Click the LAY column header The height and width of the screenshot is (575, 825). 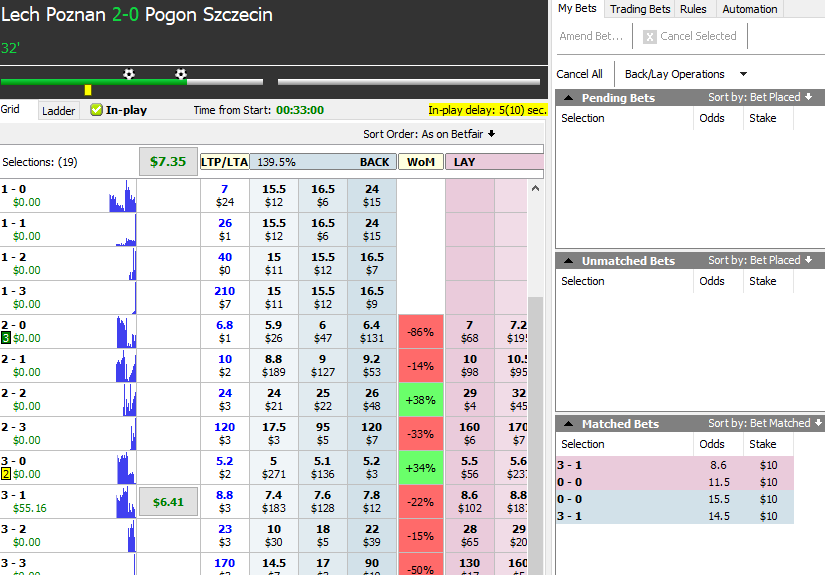(494, 162)
